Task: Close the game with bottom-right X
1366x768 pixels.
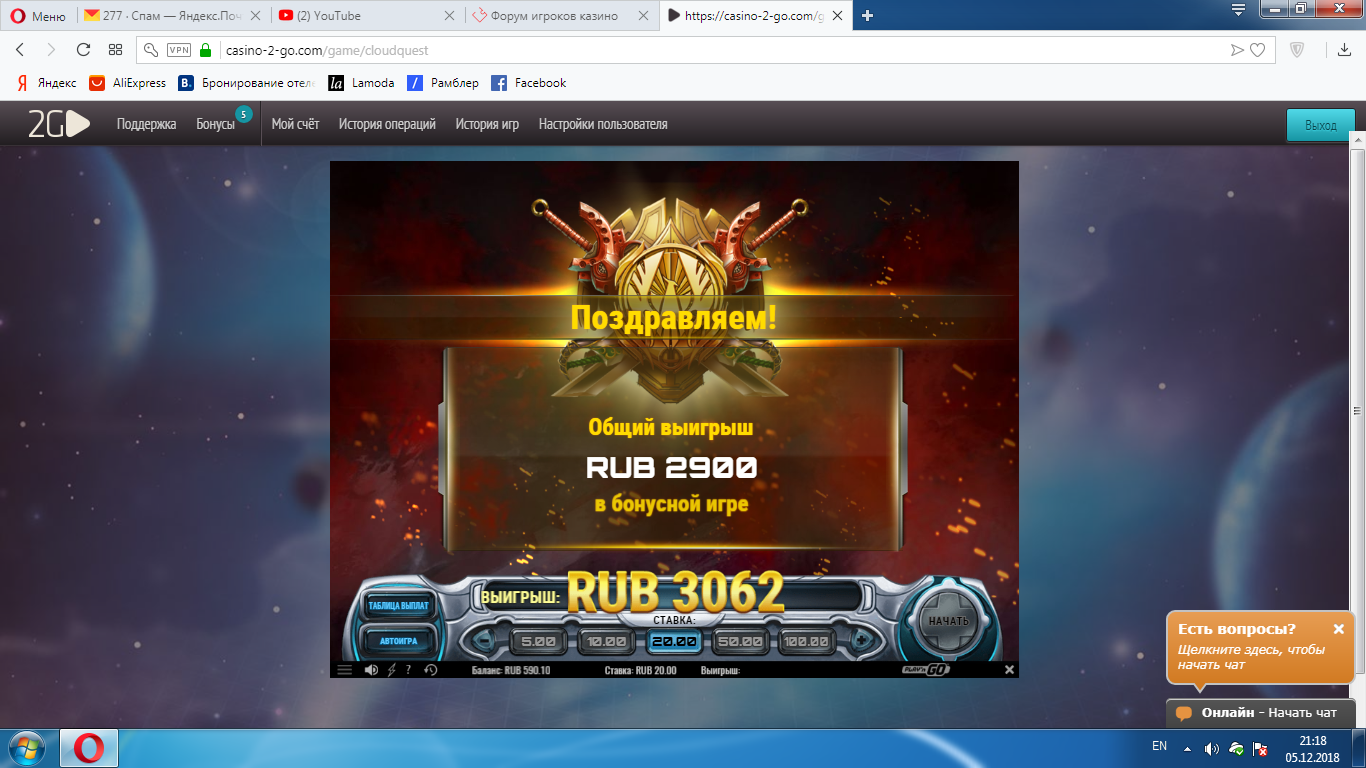Action: point(1009,670)
